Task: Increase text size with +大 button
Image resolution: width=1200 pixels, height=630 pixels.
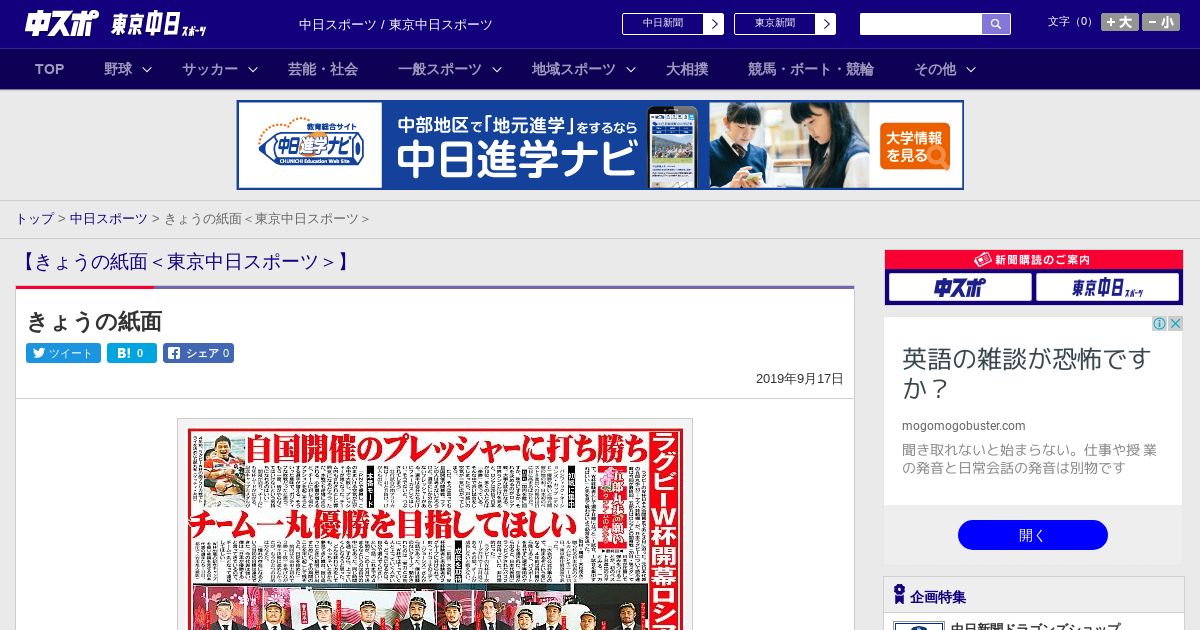Action: (x=1120, y=22)
